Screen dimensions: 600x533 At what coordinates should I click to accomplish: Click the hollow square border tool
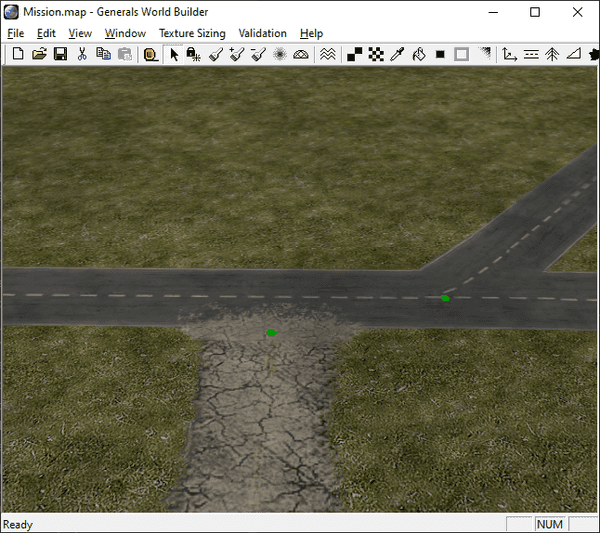(461, 54)
